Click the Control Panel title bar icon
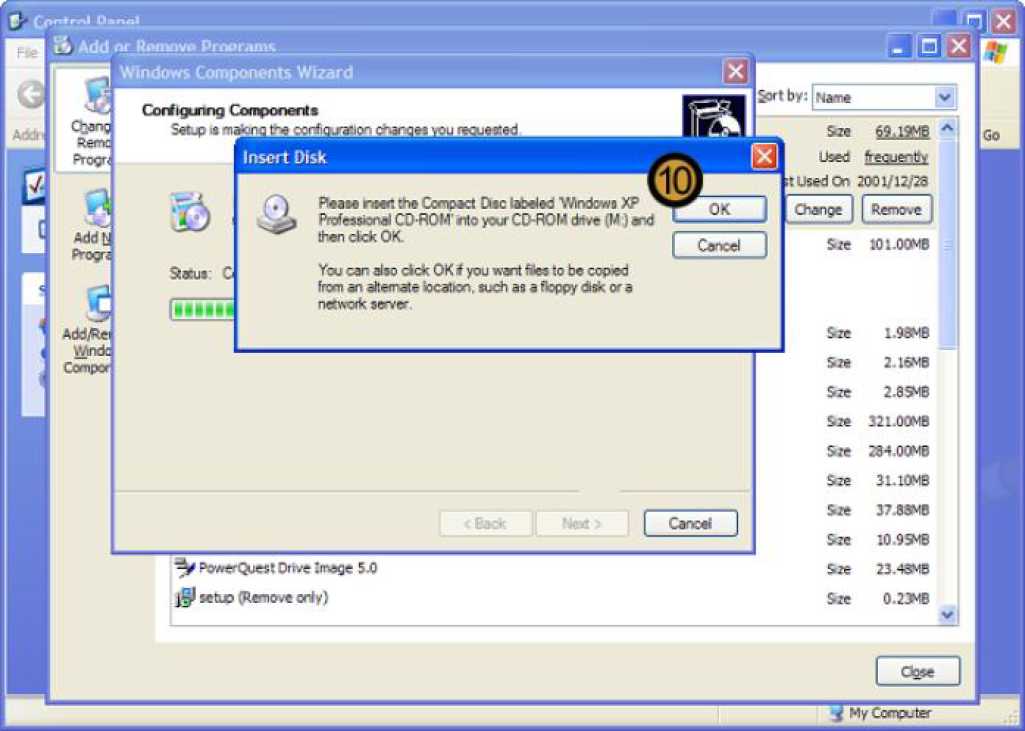Image resolution: width=1025 pixels, height=731 pixels. 18,22
